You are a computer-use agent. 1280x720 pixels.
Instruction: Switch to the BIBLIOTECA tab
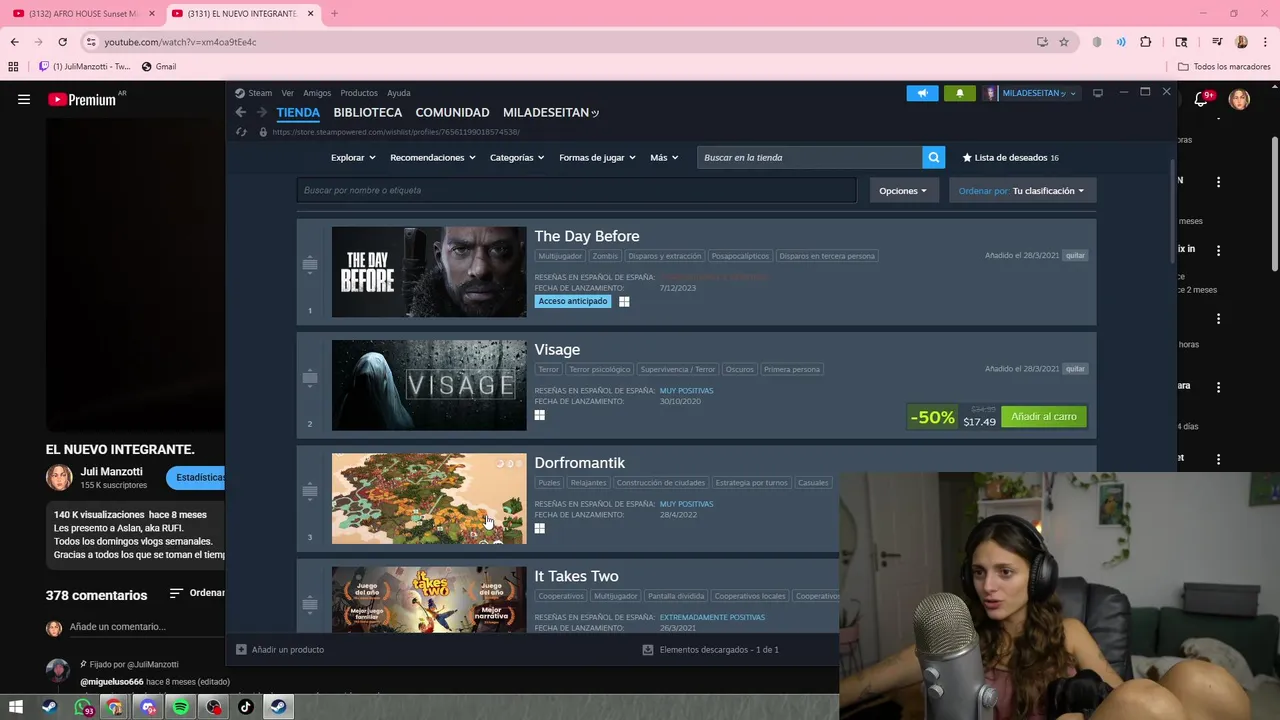click(x=368, y=113)
